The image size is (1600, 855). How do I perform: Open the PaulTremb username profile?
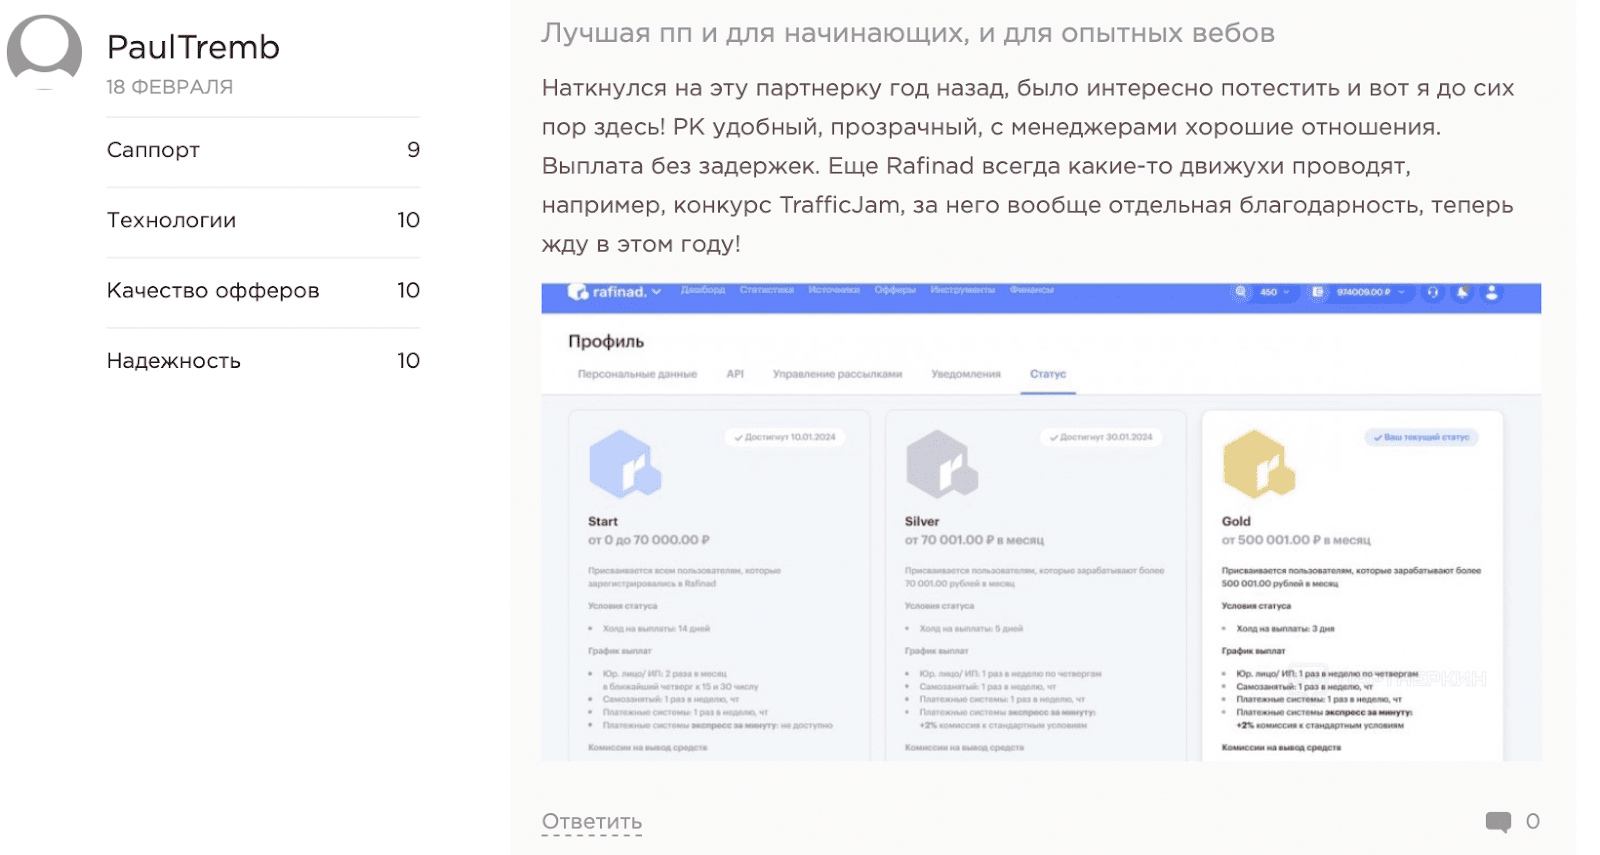[193, 47]
